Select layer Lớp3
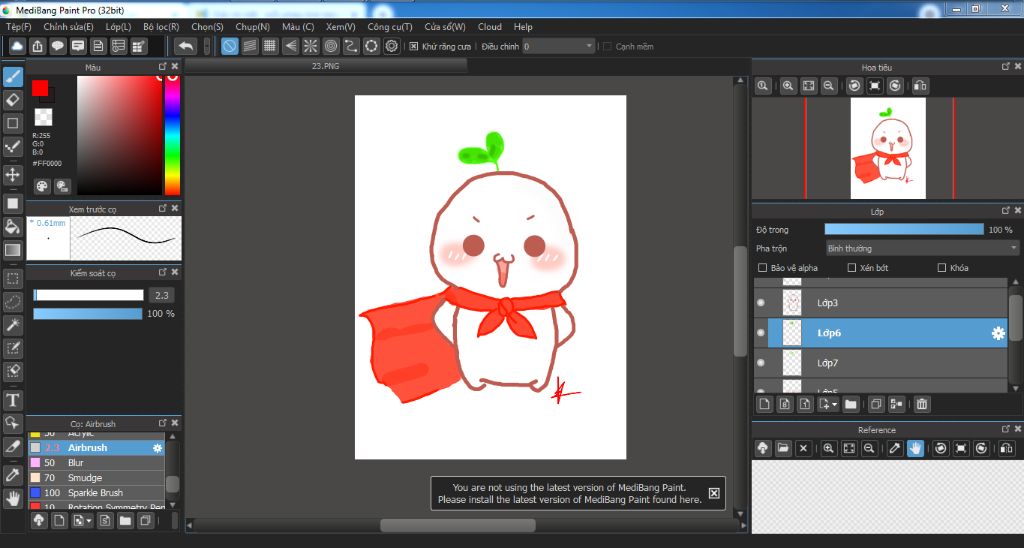This screenshot has height=548, width=1024. [881, 302]
